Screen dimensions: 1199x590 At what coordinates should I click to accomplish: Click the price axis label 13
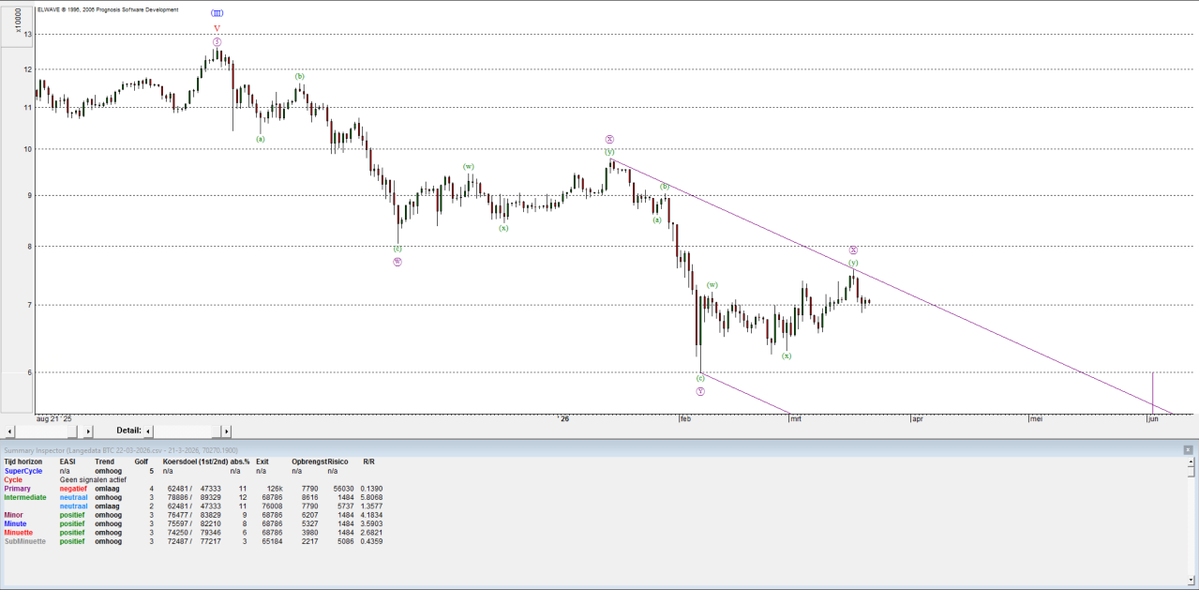28,34
